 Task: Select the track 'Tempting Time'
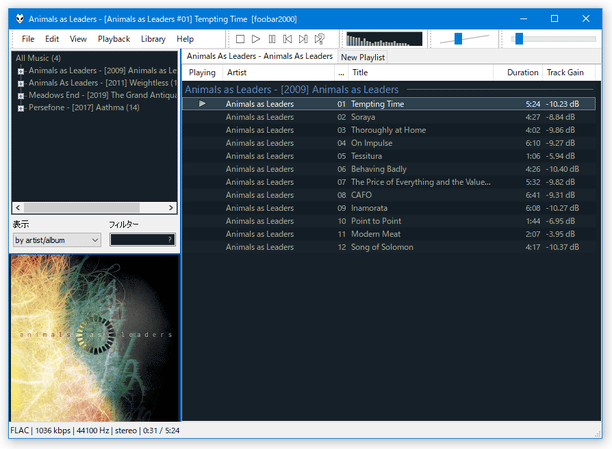click(x=389, y=104)
